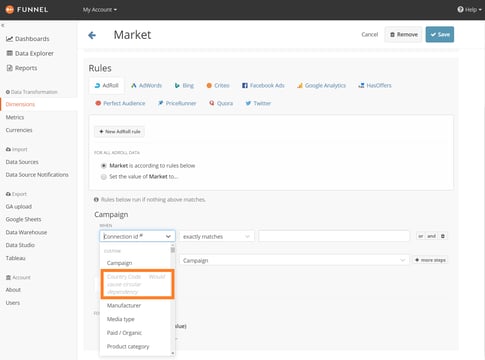Collapse sidebar with the small chevron

(2, 25)
